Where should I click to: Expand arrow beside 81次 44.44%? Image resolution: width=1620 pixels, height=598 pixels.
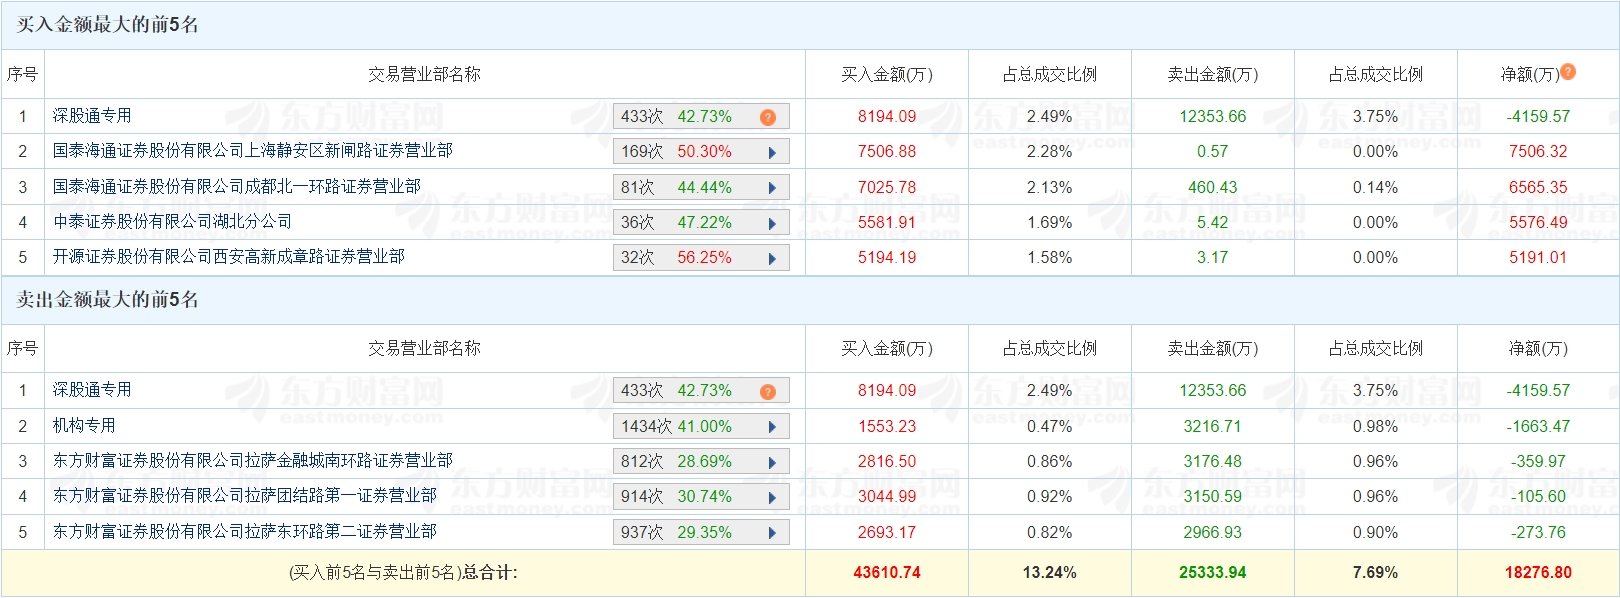772,188
